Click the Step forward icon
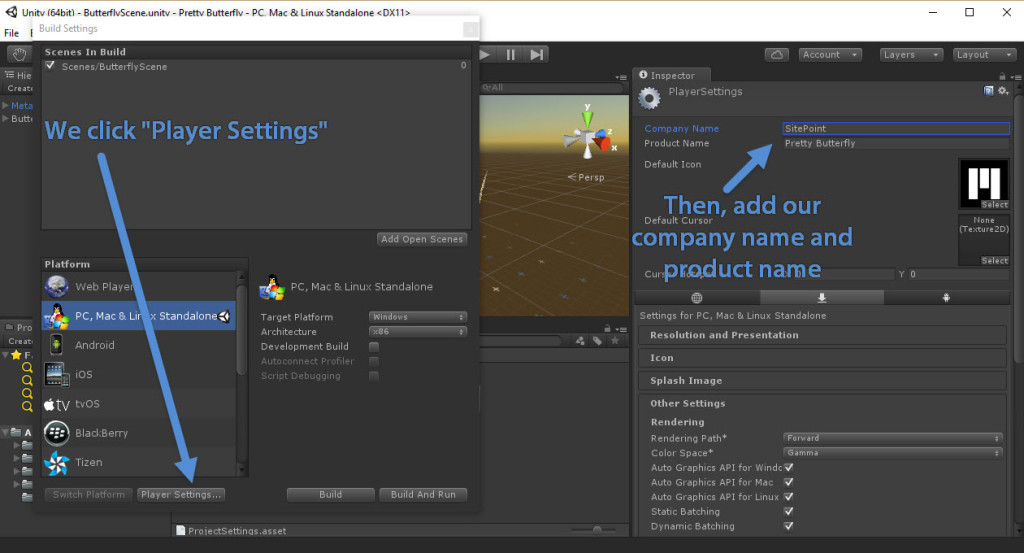 click(x=537, y=55)
